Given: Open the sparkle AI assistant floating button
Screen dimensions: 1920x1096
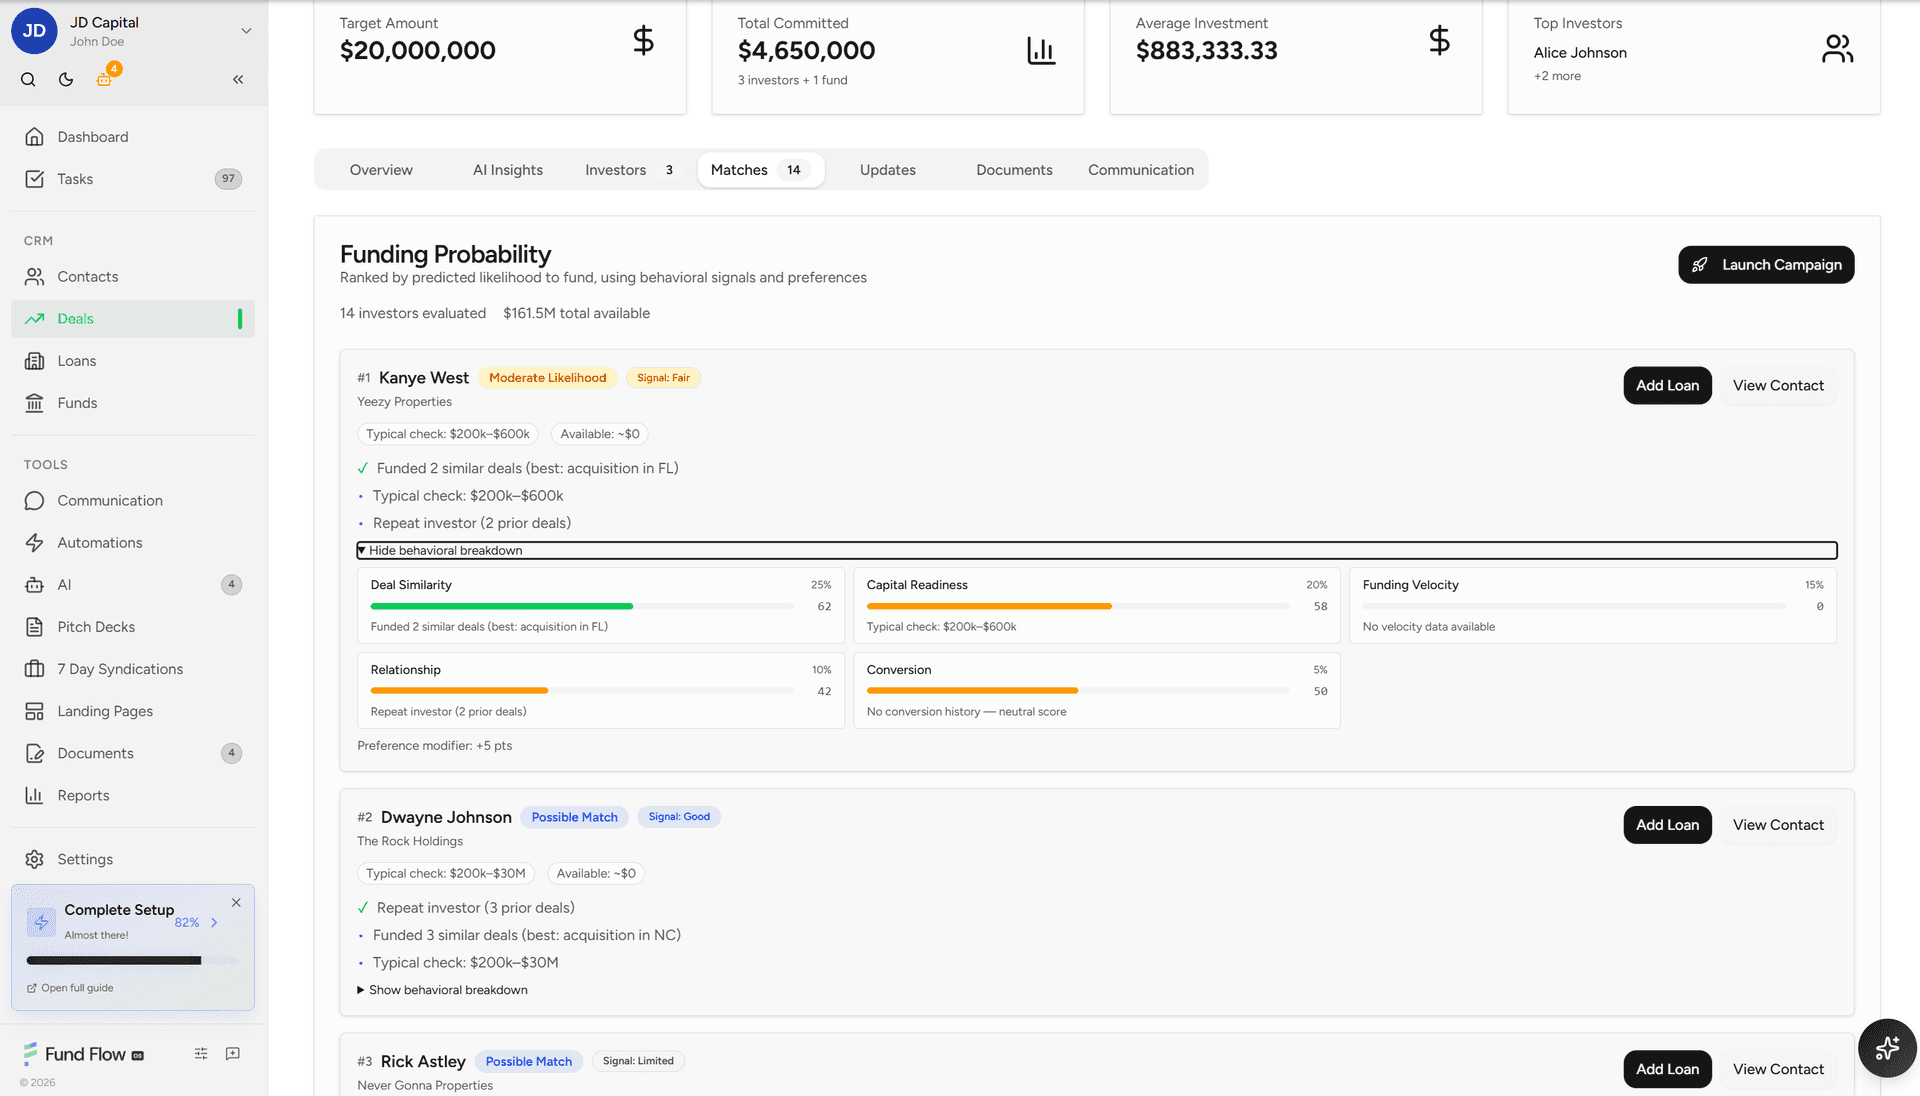Looking at the screenshot, I should tap(1887, 1048).
